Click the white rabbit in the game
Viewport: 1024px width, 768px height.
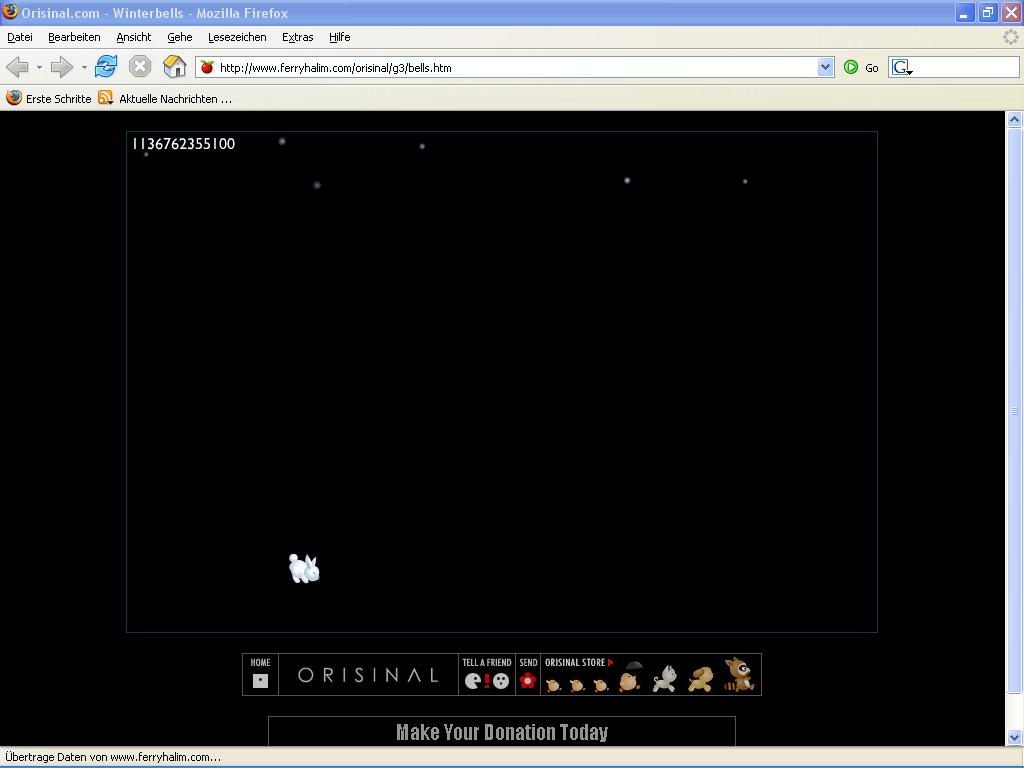(304, 568)
